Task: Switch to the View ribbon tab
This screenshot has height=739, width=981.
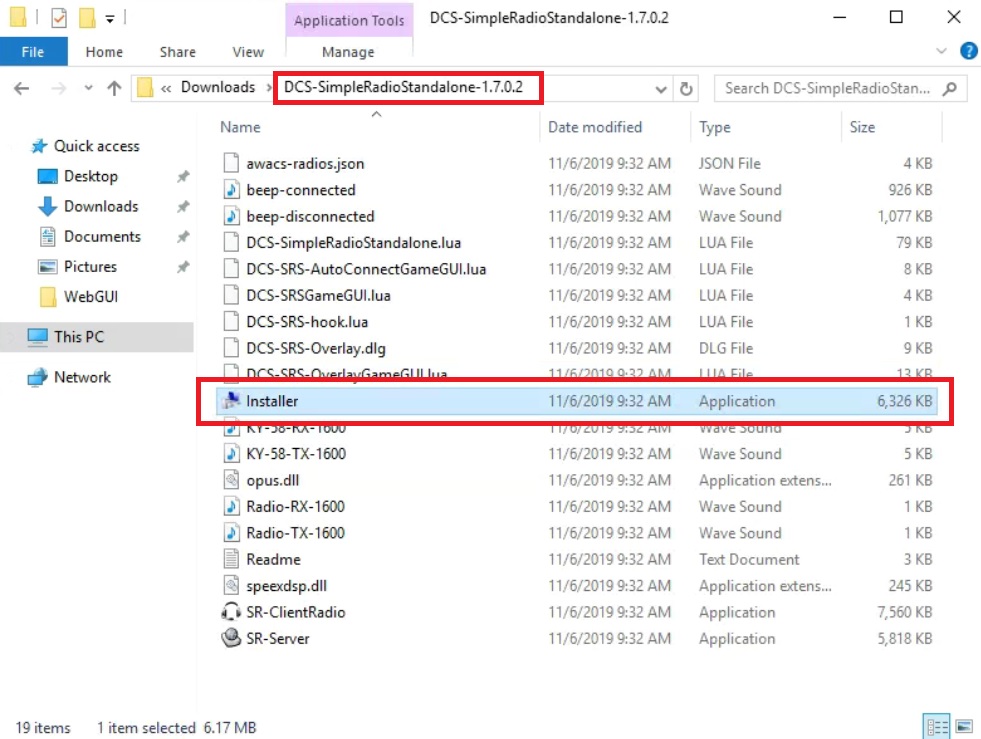Action: pos(248,52)
